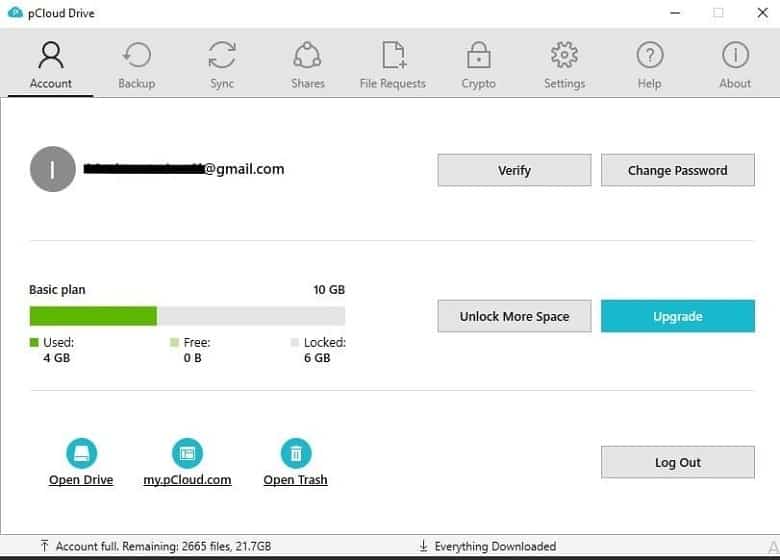Click the 'Locked: 6 GB' value
The width and height of the screenshot is (780, 560).
tap(317, 358)
